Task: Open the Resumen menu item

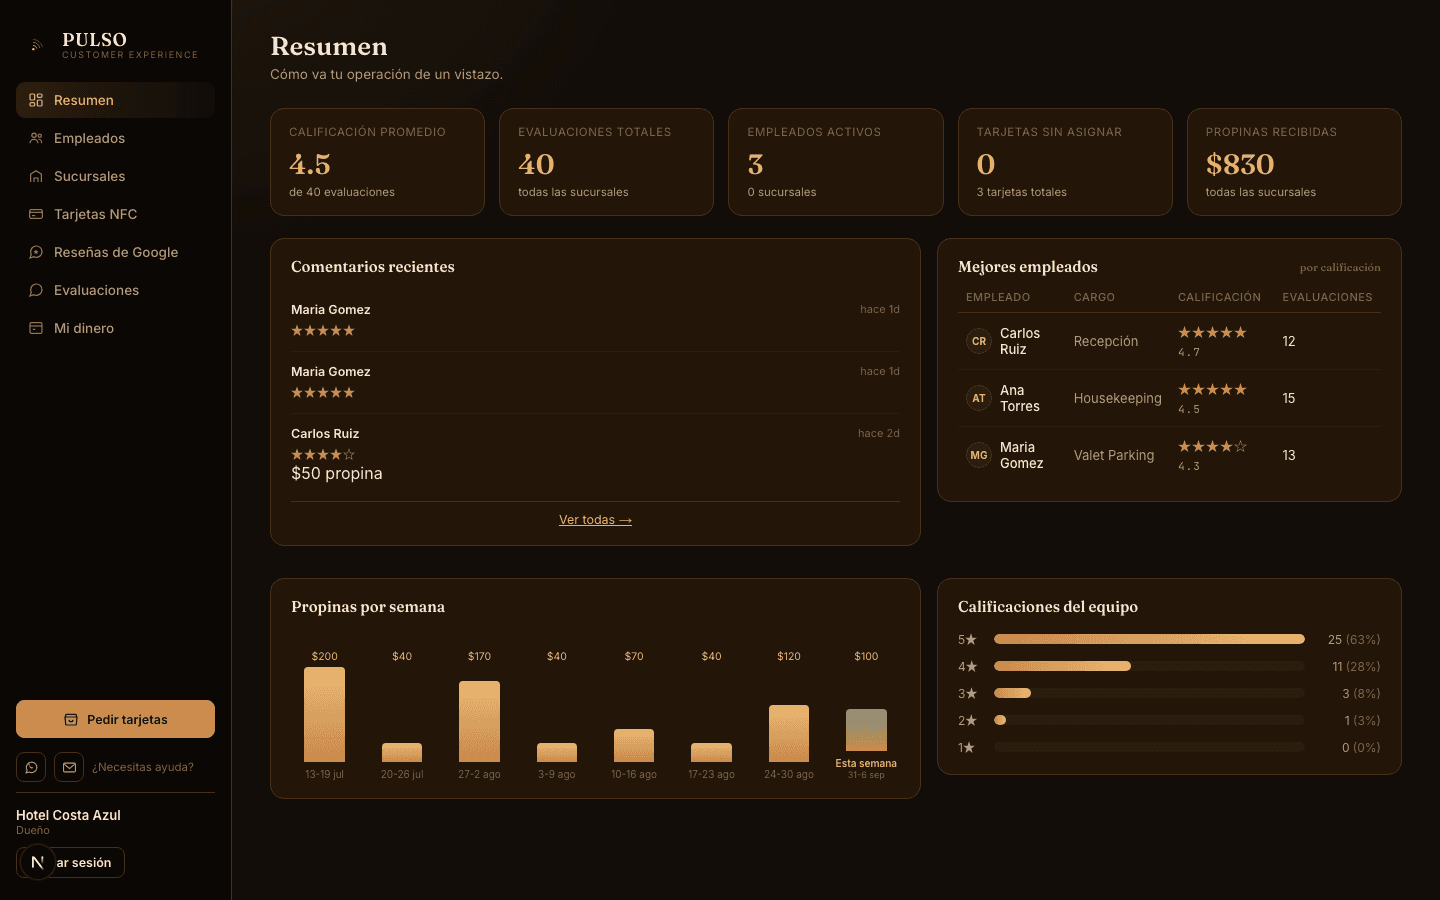Action: tap(115, 100)
